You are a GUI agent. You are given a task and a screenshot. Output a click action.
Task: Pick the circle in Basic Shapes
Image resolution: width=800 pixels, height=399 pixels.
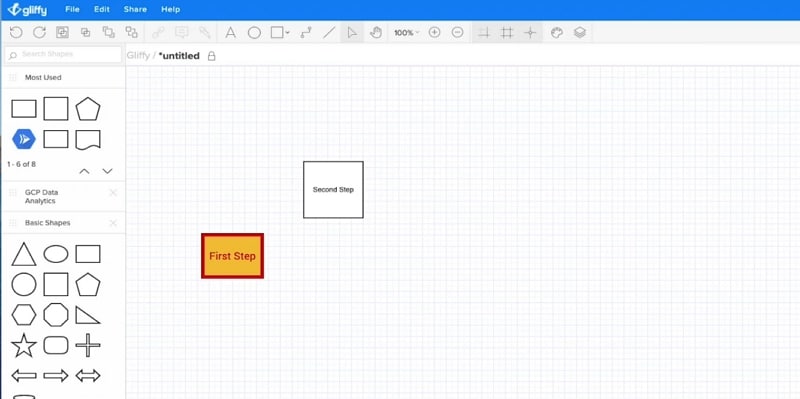pyautogui.click(x=24, y=284)
